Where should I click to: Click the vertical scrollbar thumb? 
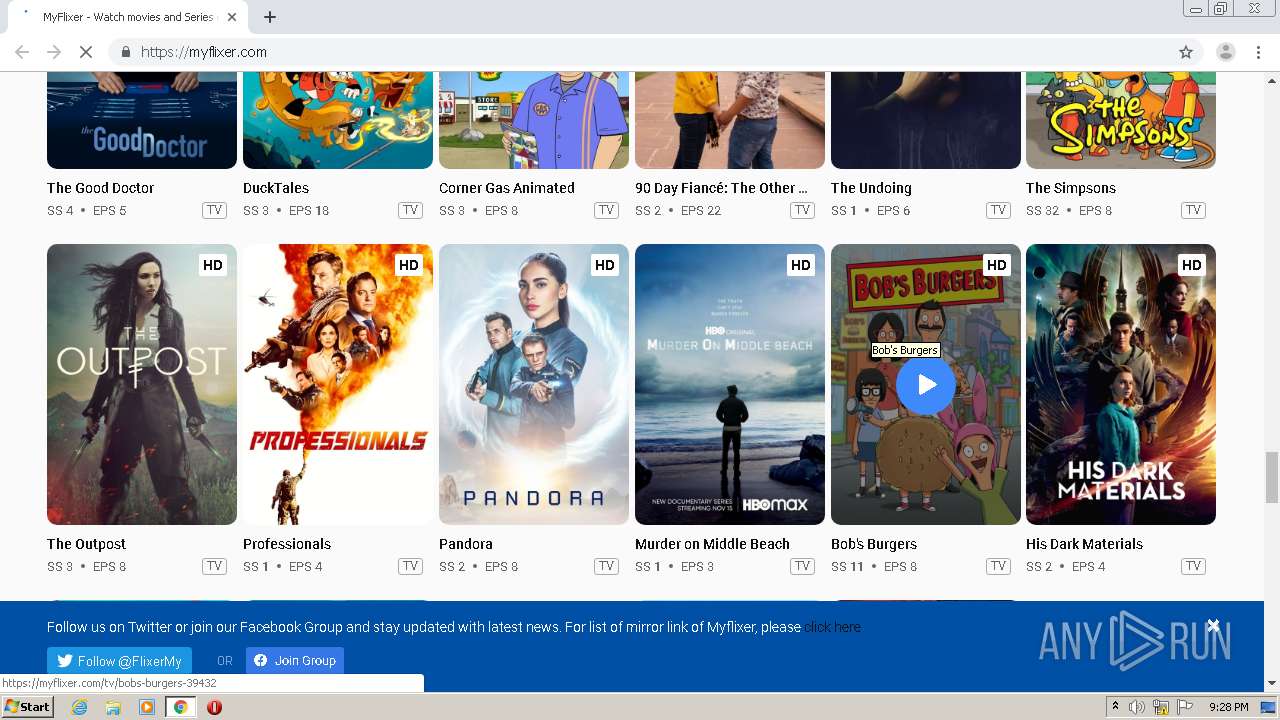pyautogui.click(x=1271, y=477)
